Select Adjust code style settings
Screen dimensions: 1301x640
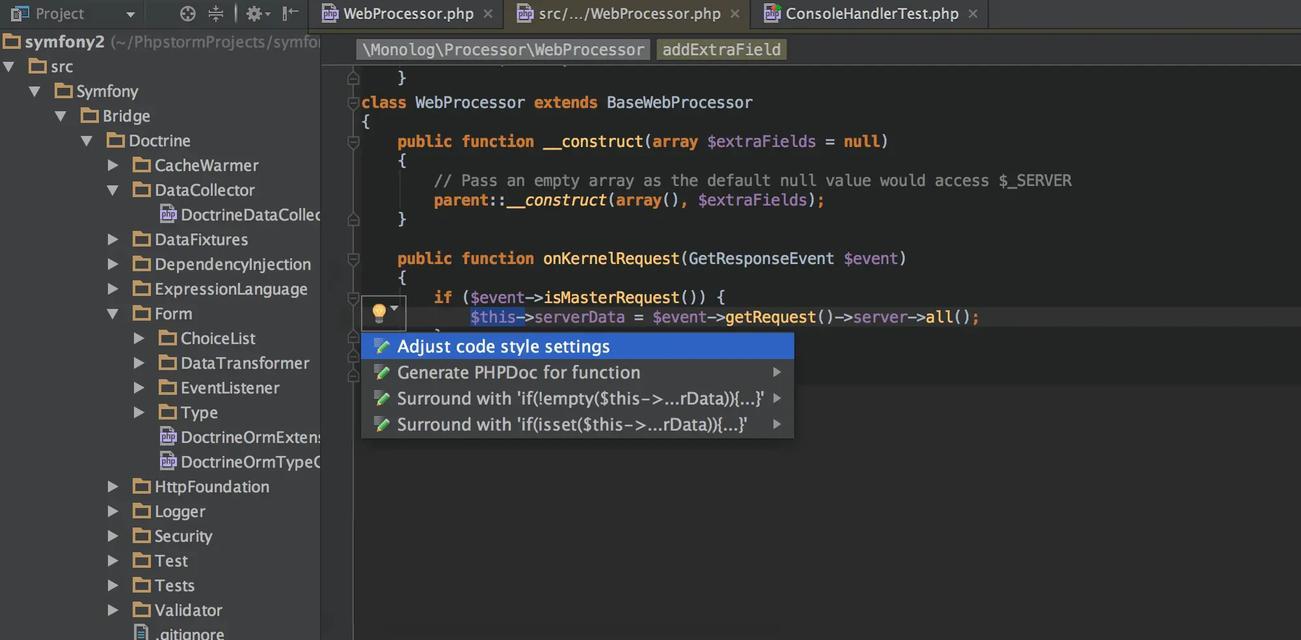pos(578,346)
